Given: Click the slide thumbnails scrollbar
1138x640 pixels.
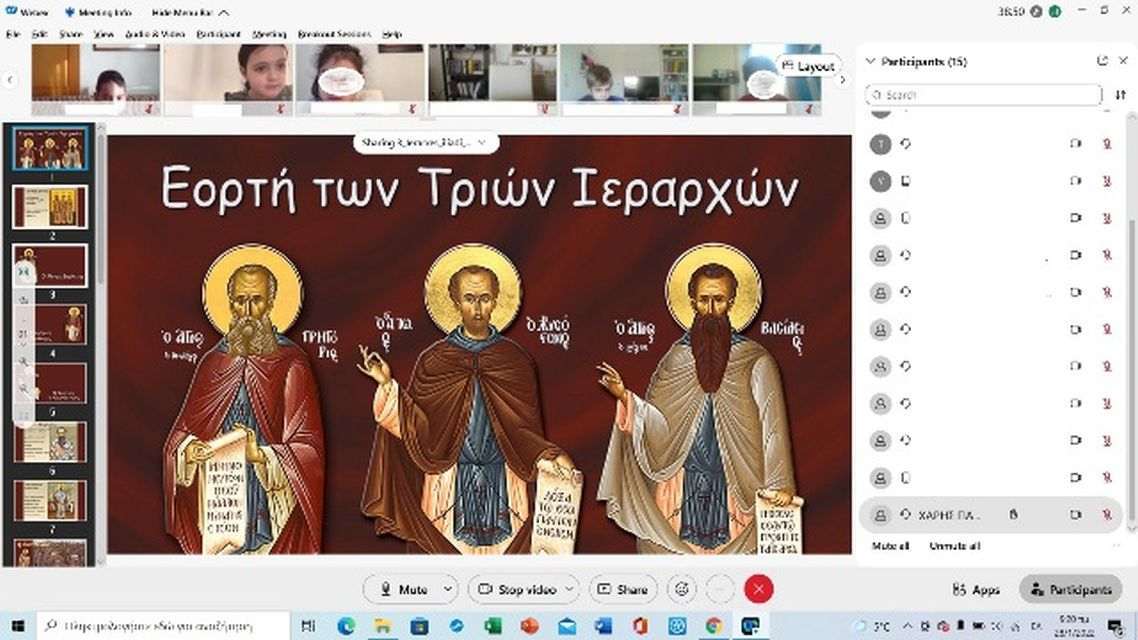Looking at the screenshot, I should click(x=101, y=210).
